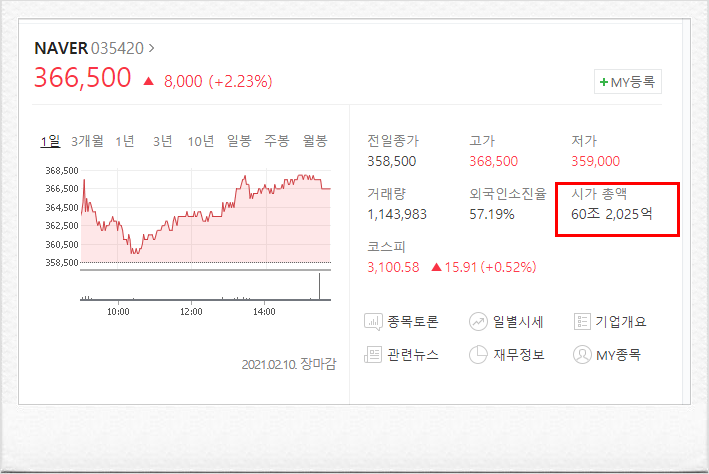This screenshot has width=709, height=474.
Task: Open stock detail via chevron after 035420
Action: [151, 48]
